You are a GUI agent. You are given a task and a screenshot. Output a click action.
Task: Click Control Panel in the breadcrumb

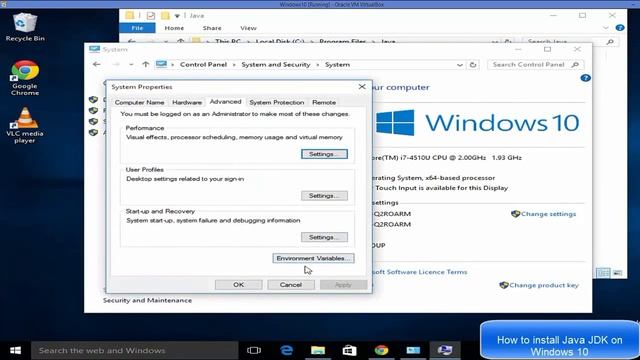coord(203,64)
